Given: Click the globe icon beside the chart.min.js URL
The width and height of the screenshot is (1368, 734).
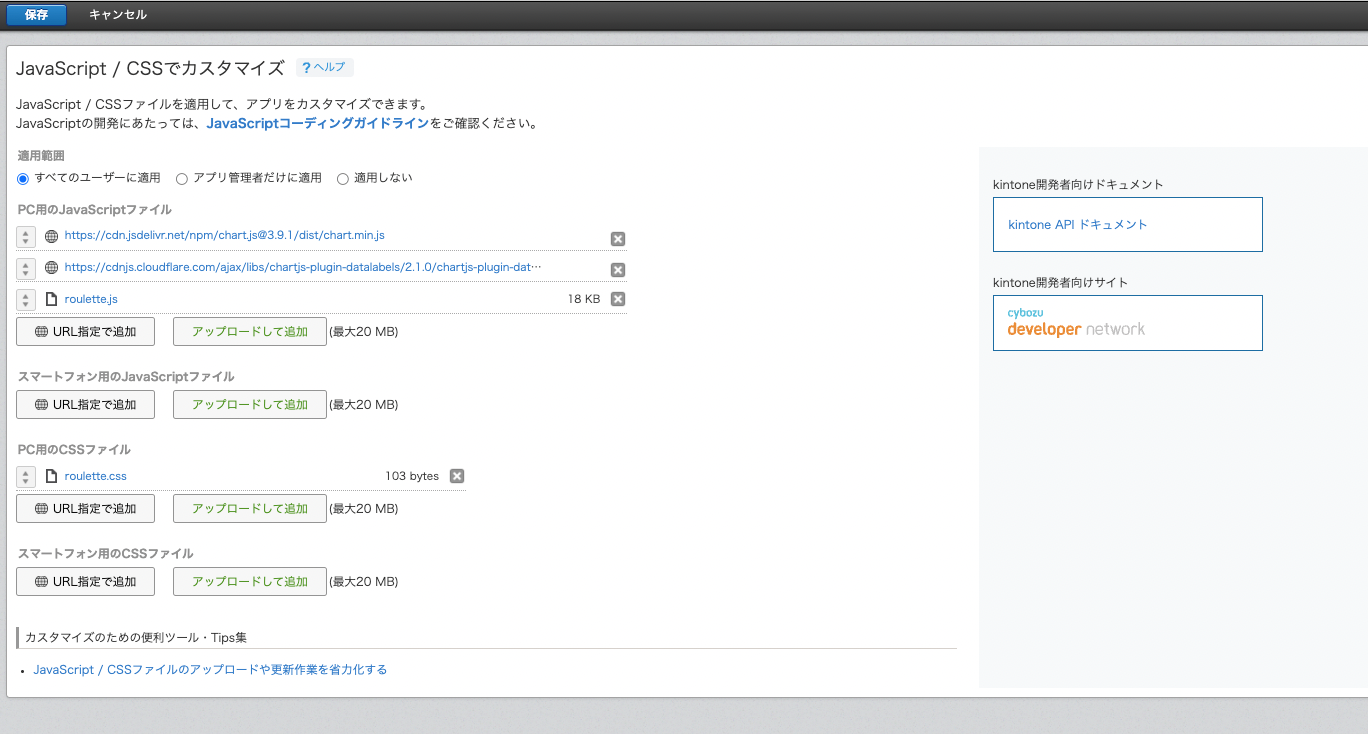Looking at the screenshot, I should pos(51,236).
